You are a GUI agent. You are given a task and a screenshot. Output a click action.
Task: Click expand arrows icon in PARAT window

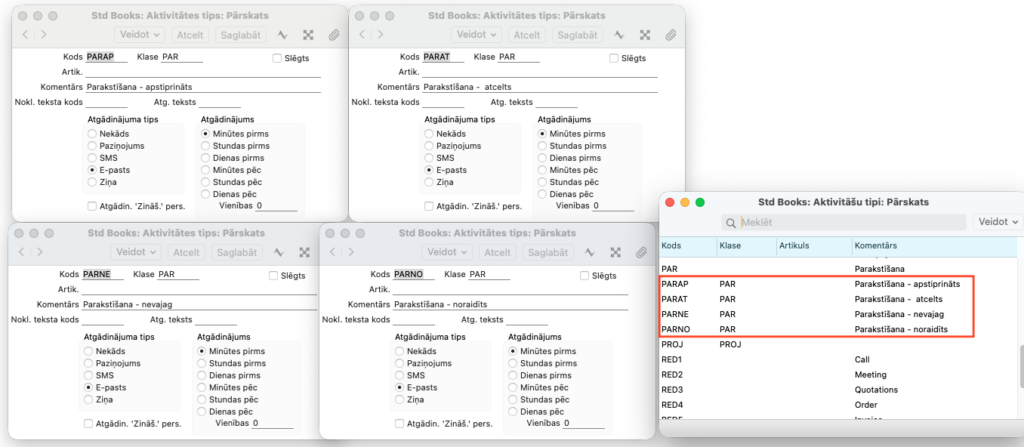[644, 34]
